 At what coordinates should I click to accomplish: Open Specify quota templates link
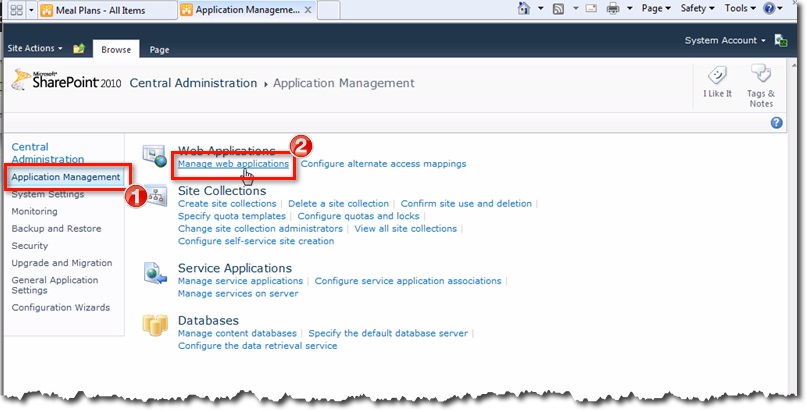[232, 216]
